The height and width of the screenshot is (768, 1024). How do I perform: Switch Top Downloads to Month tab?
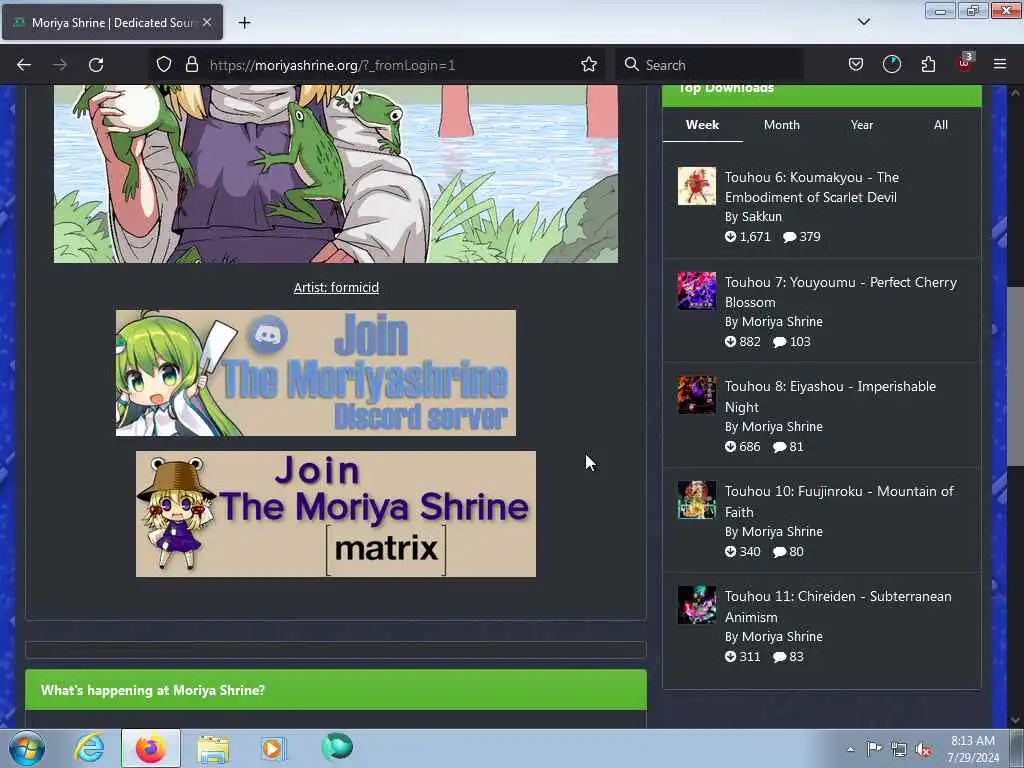[x=782, y=125]
